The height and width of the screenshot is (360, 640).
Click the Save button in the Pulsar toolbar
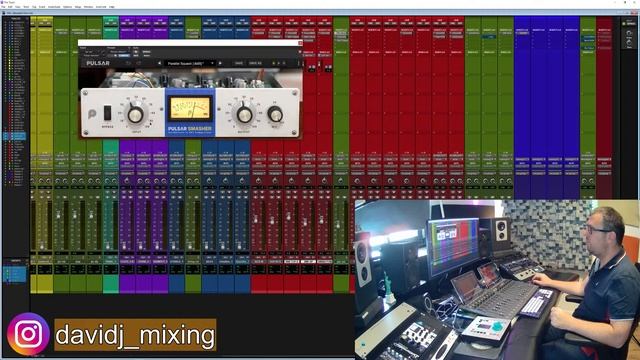click(239, 63)
